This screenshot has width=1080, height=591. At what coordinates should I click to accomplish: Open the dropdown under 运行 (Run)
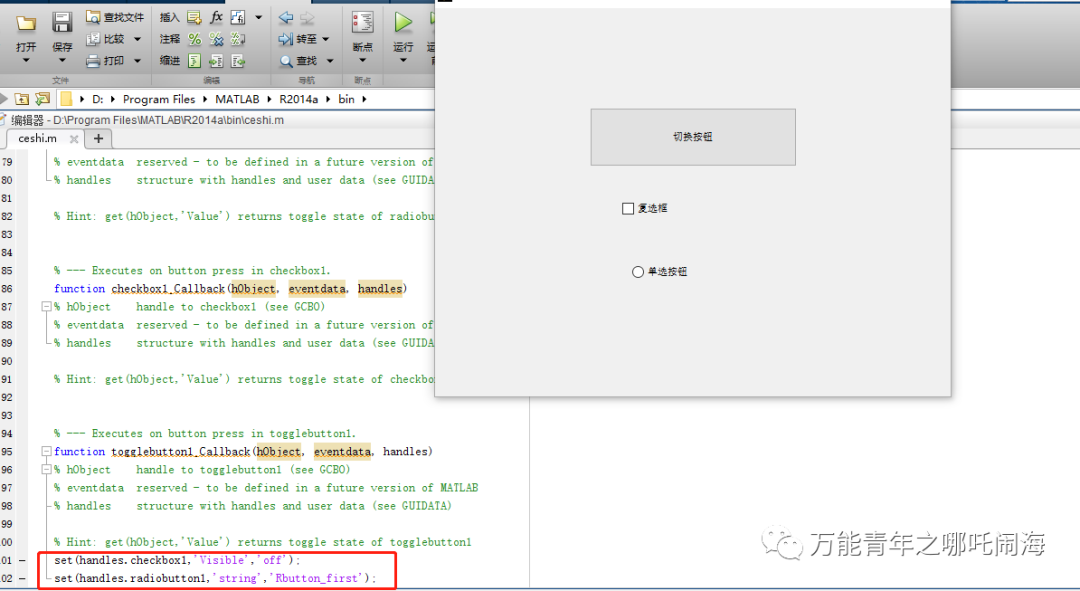click(403, 61)
